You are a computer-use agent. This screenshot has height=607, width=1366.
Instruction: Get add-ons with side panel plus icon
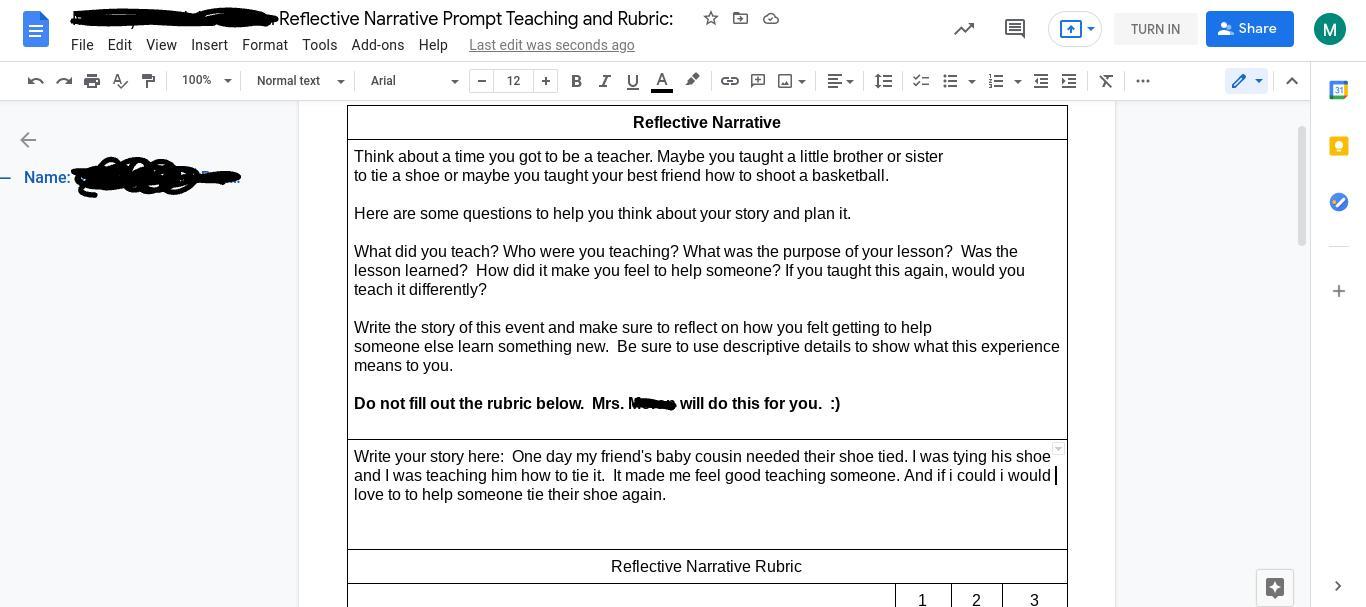(x=1338, y=291)
